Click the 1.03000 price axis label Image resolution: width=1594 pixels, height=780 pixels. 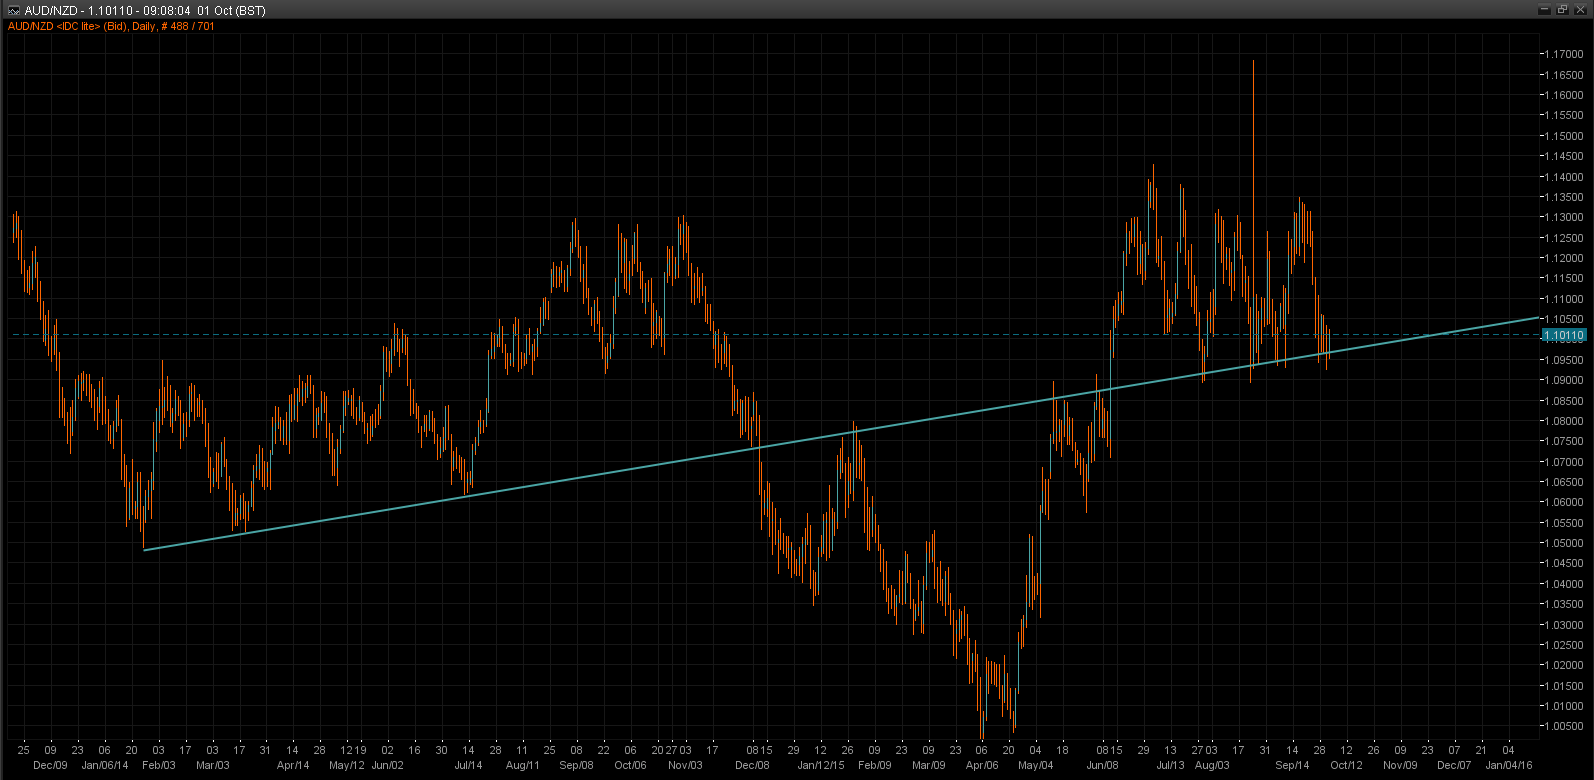[x=1565, y=625]
